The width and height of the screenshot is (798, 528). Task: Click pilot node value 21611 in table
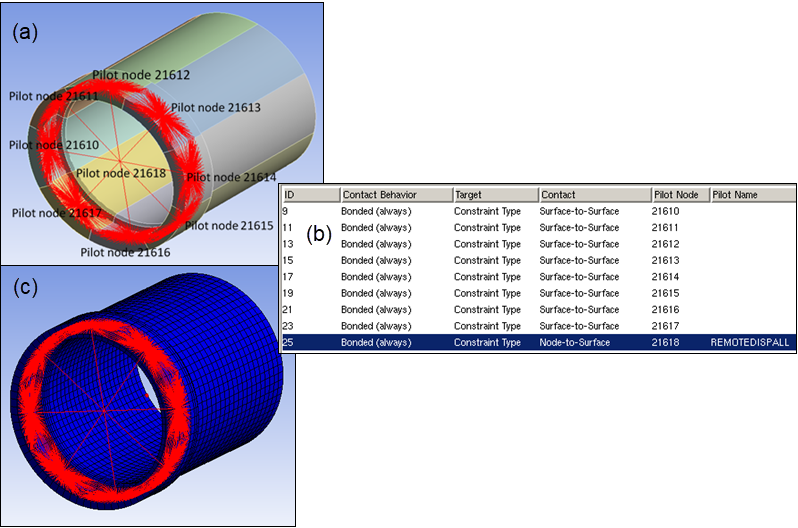[665, 228]
